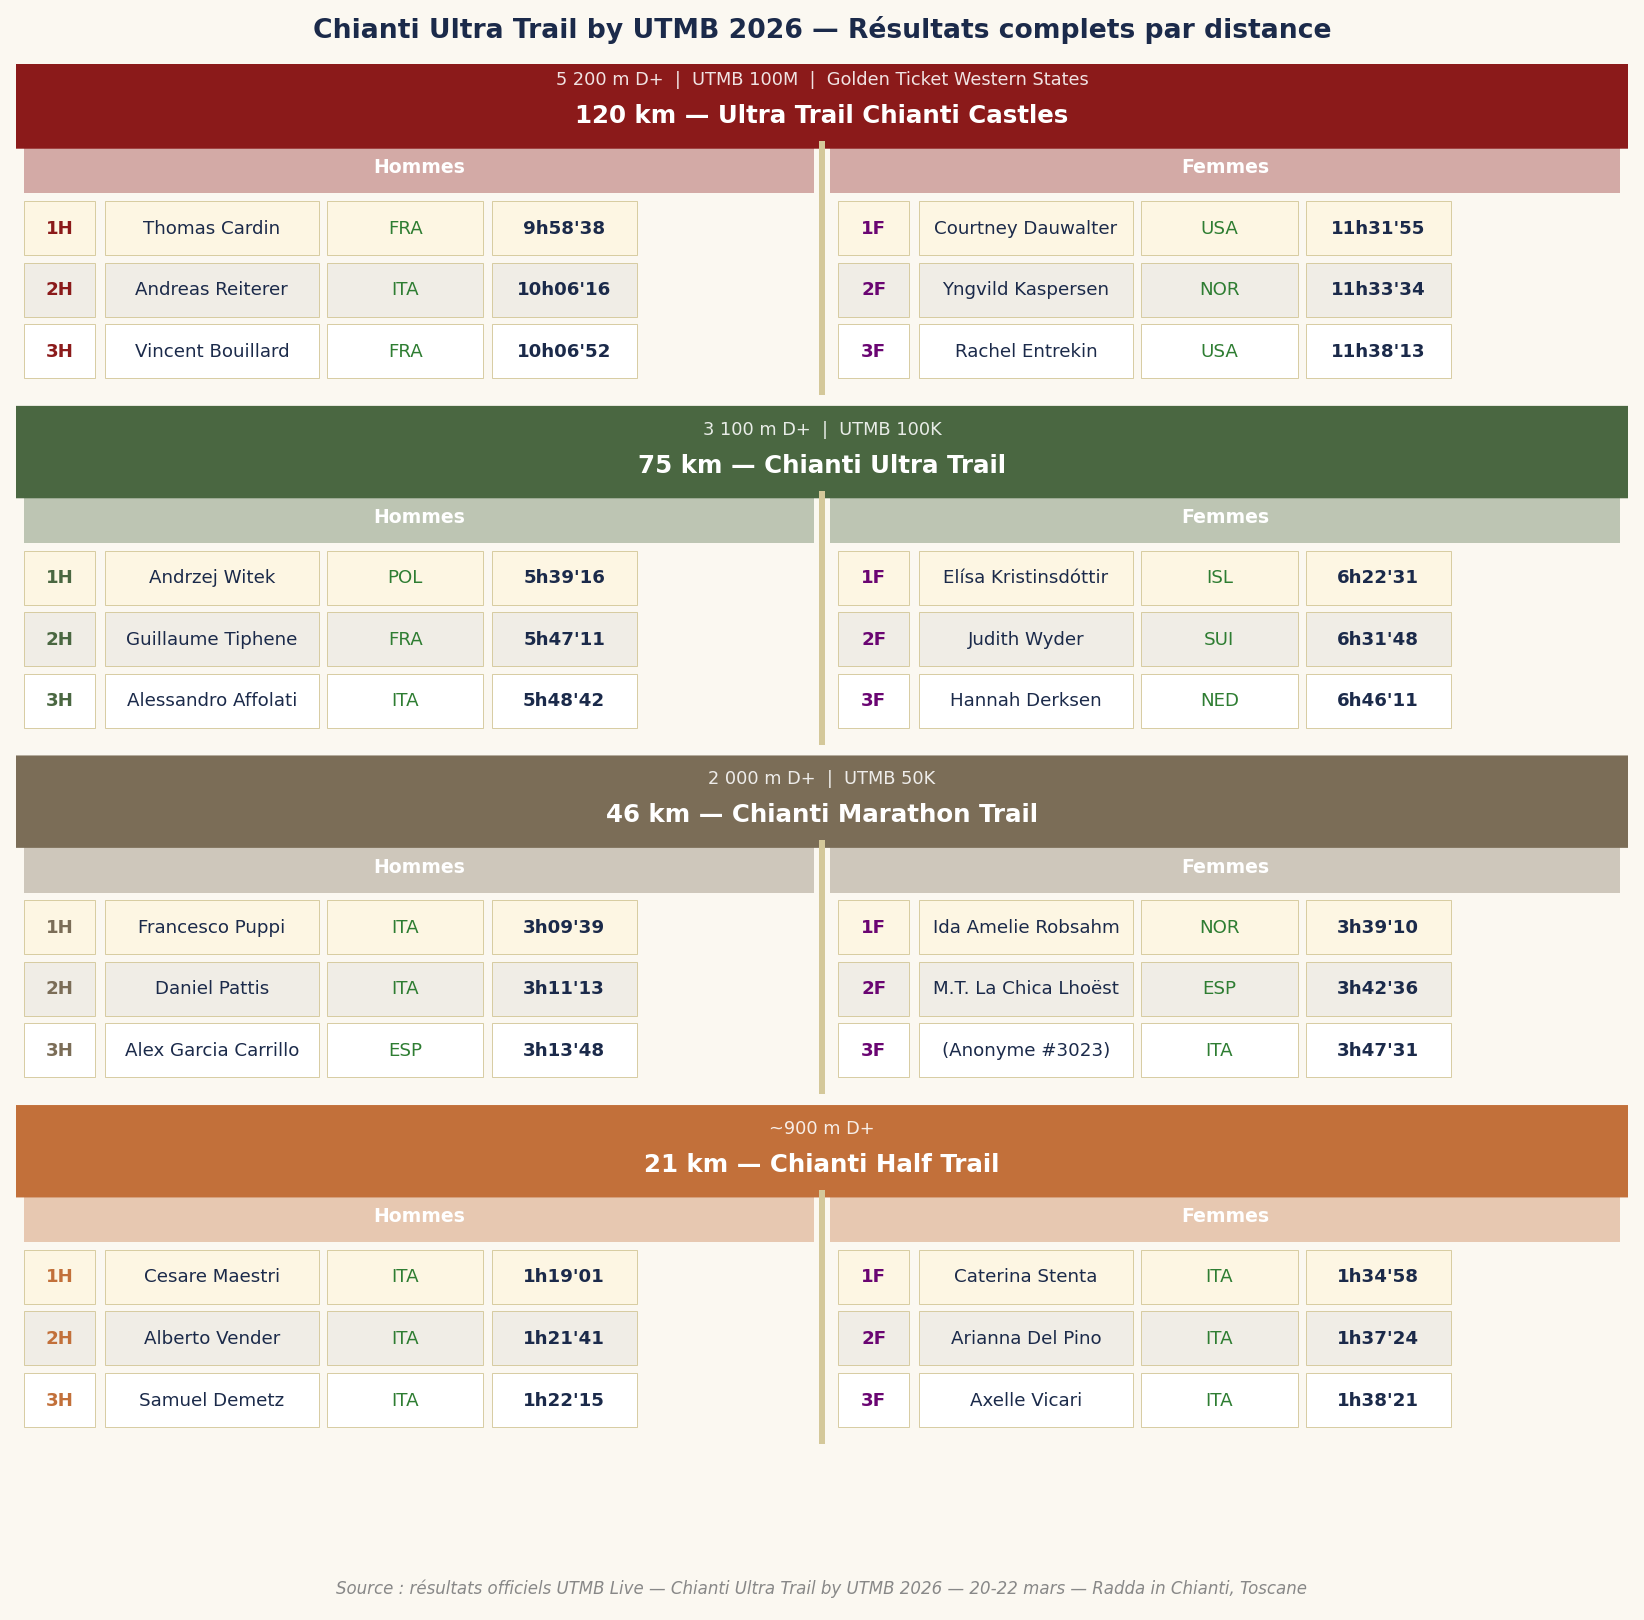Viewport: 1644px width, 1620px height.
Task: Click the 3F rank badge beside Axelle Vicari
Action: (873, 1401)
